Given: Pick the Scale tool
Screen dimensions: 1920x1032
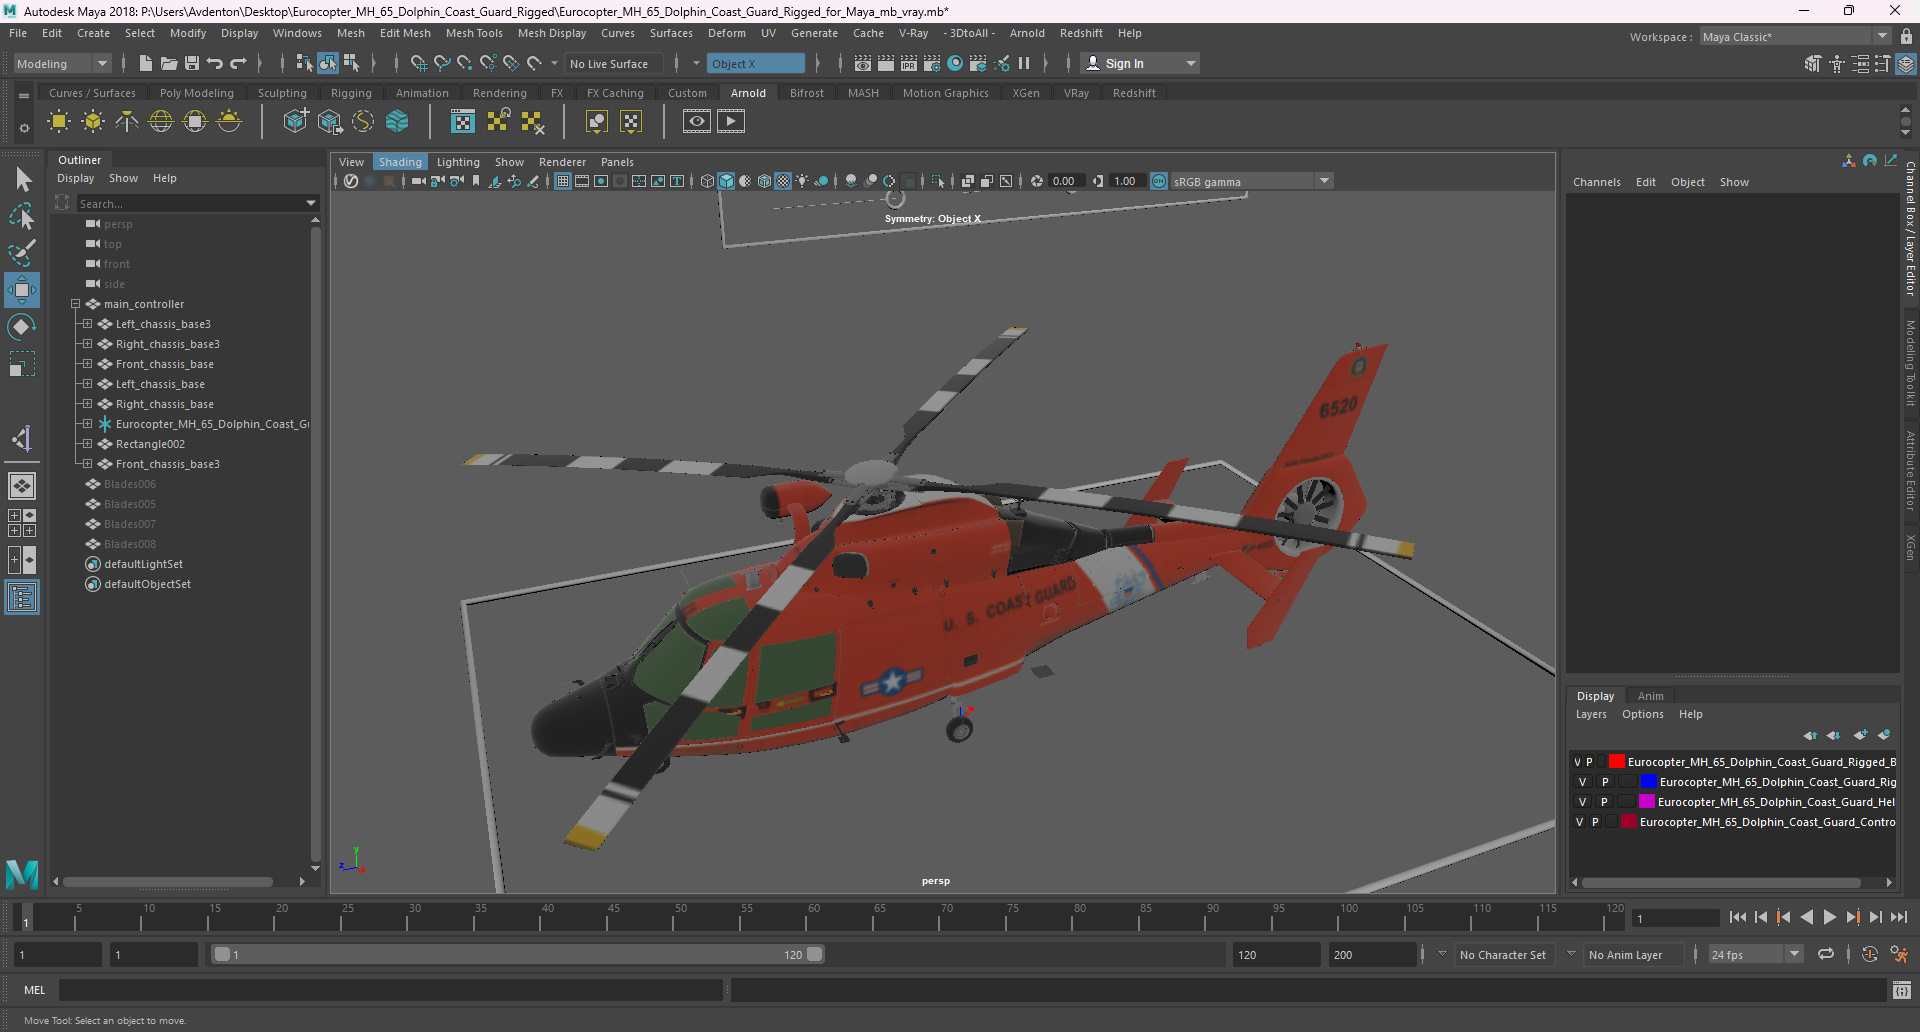Looking at the screenshot, I should 22,363.
